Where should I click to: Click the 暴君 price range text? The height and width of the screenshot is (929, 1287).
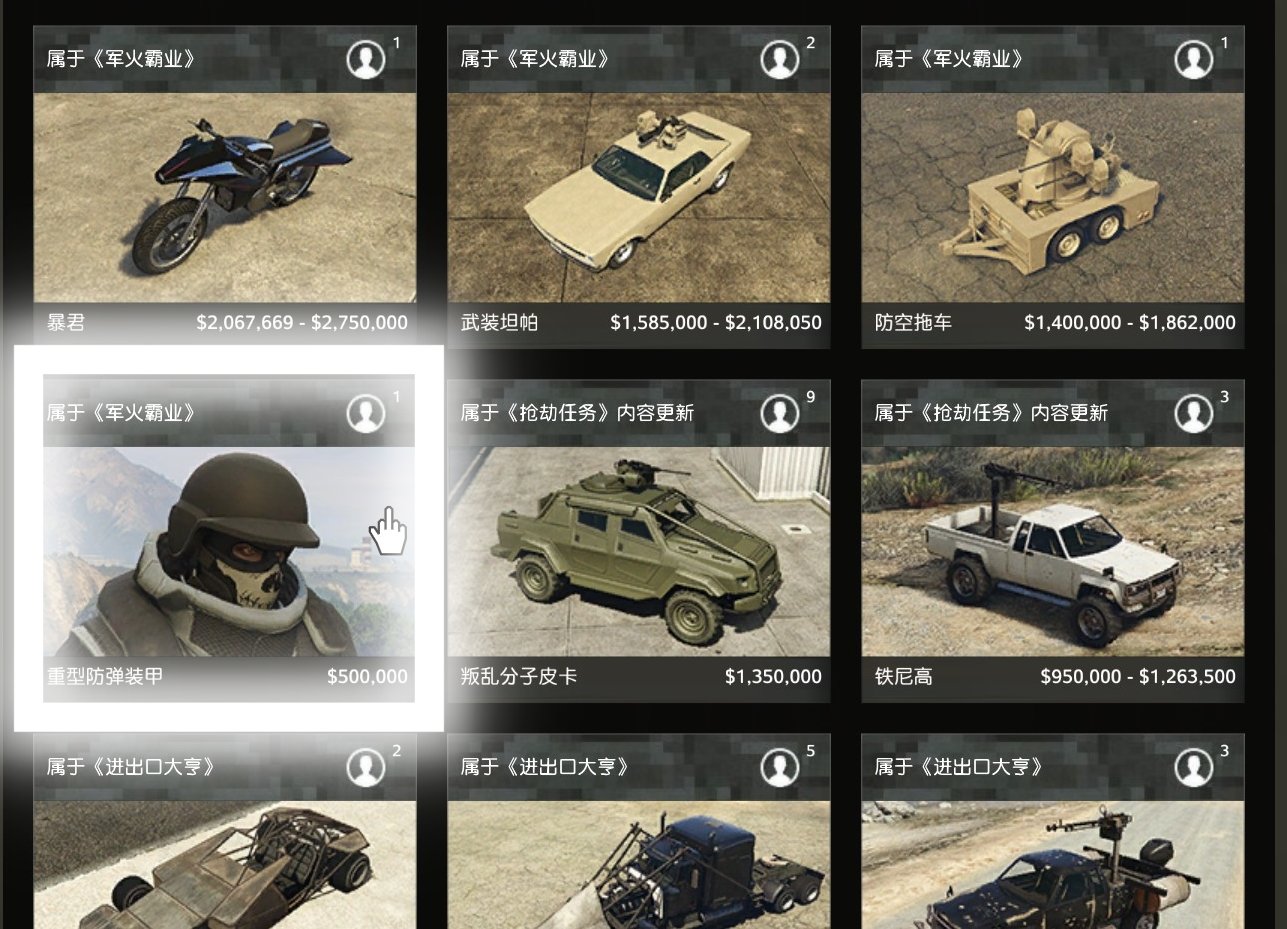302,323
